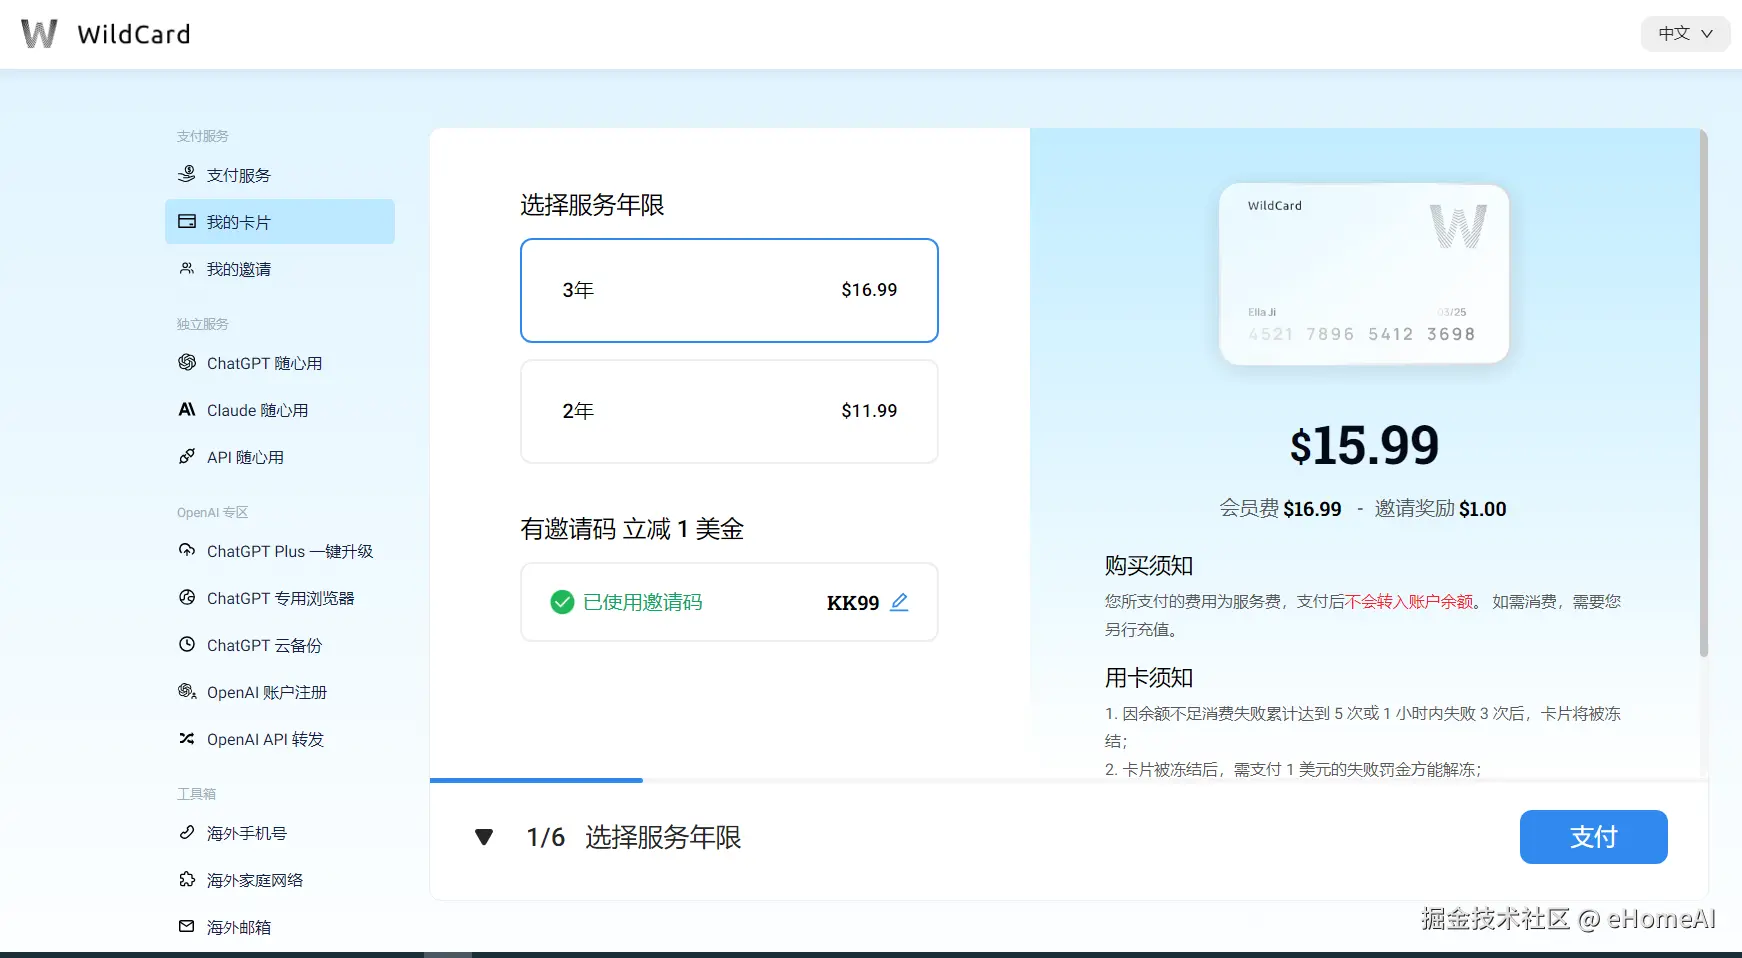Open OpenAI API 转发 link

280,739
